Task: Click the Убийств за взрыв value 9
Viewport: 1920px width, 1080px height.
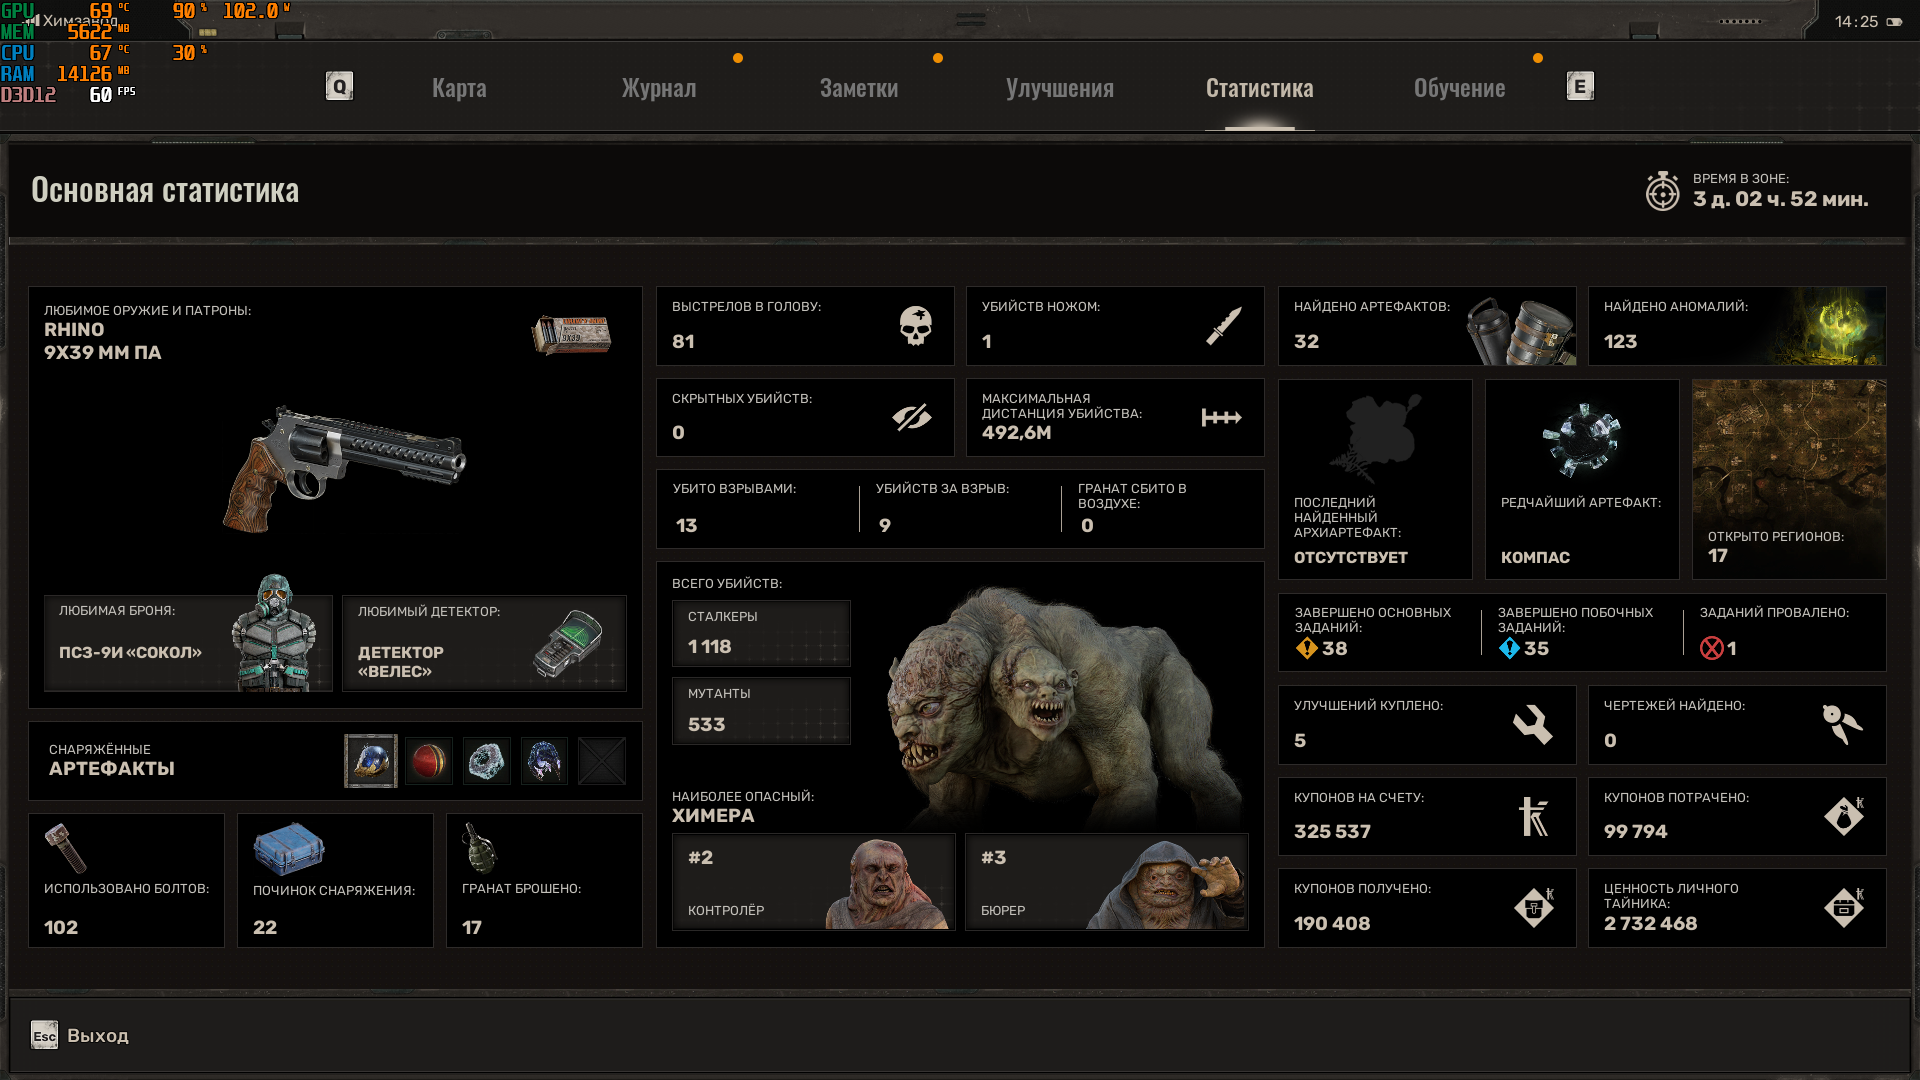Action: click(x=885, y=526)
